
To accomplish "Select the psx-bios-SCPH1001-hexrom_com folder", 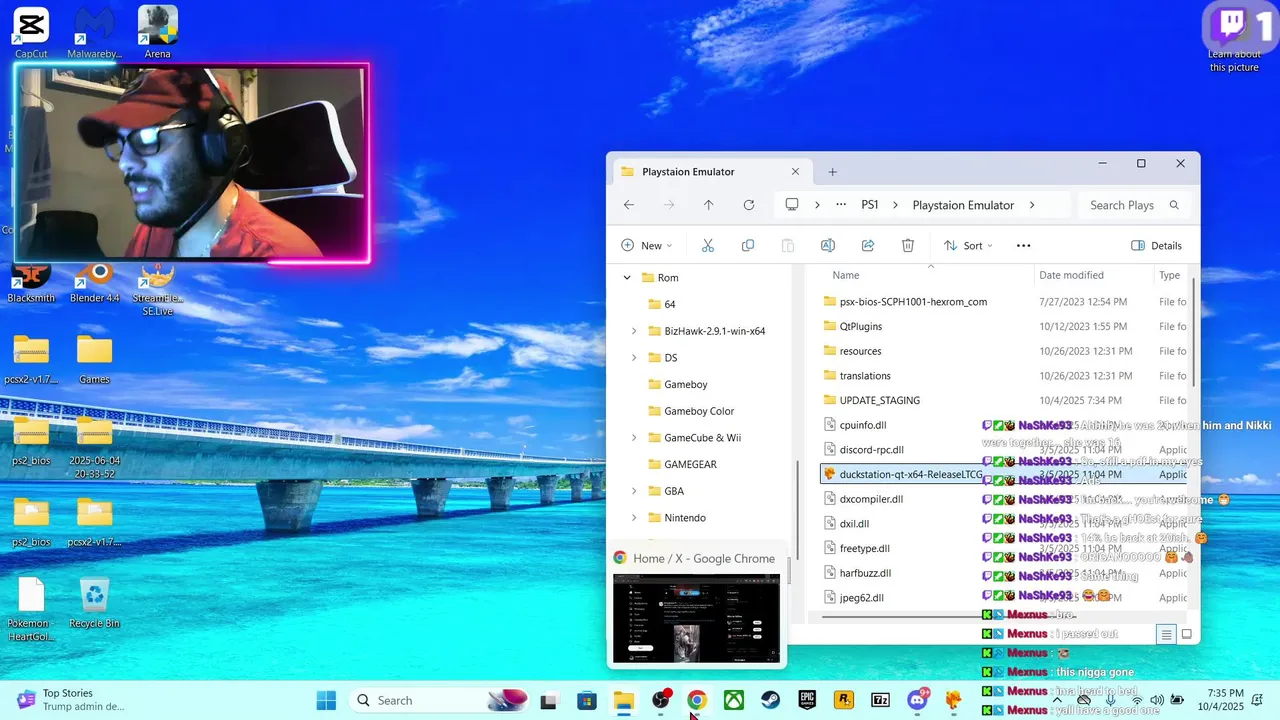I will click(x=913, y=302).
